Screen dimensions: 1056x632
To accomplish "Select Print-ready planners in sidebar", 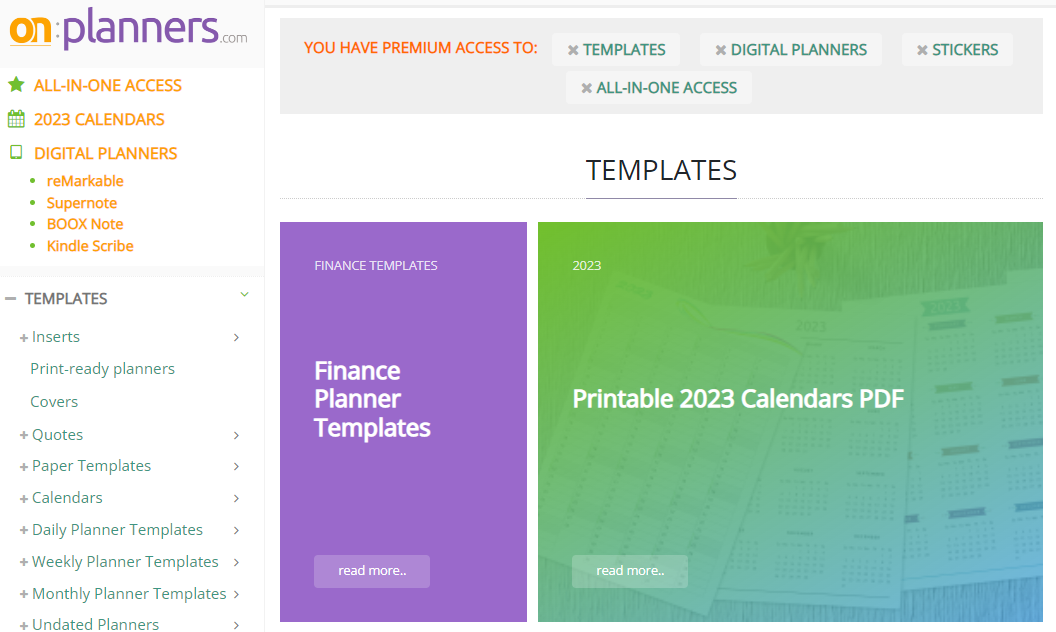I will pos(102,369).
